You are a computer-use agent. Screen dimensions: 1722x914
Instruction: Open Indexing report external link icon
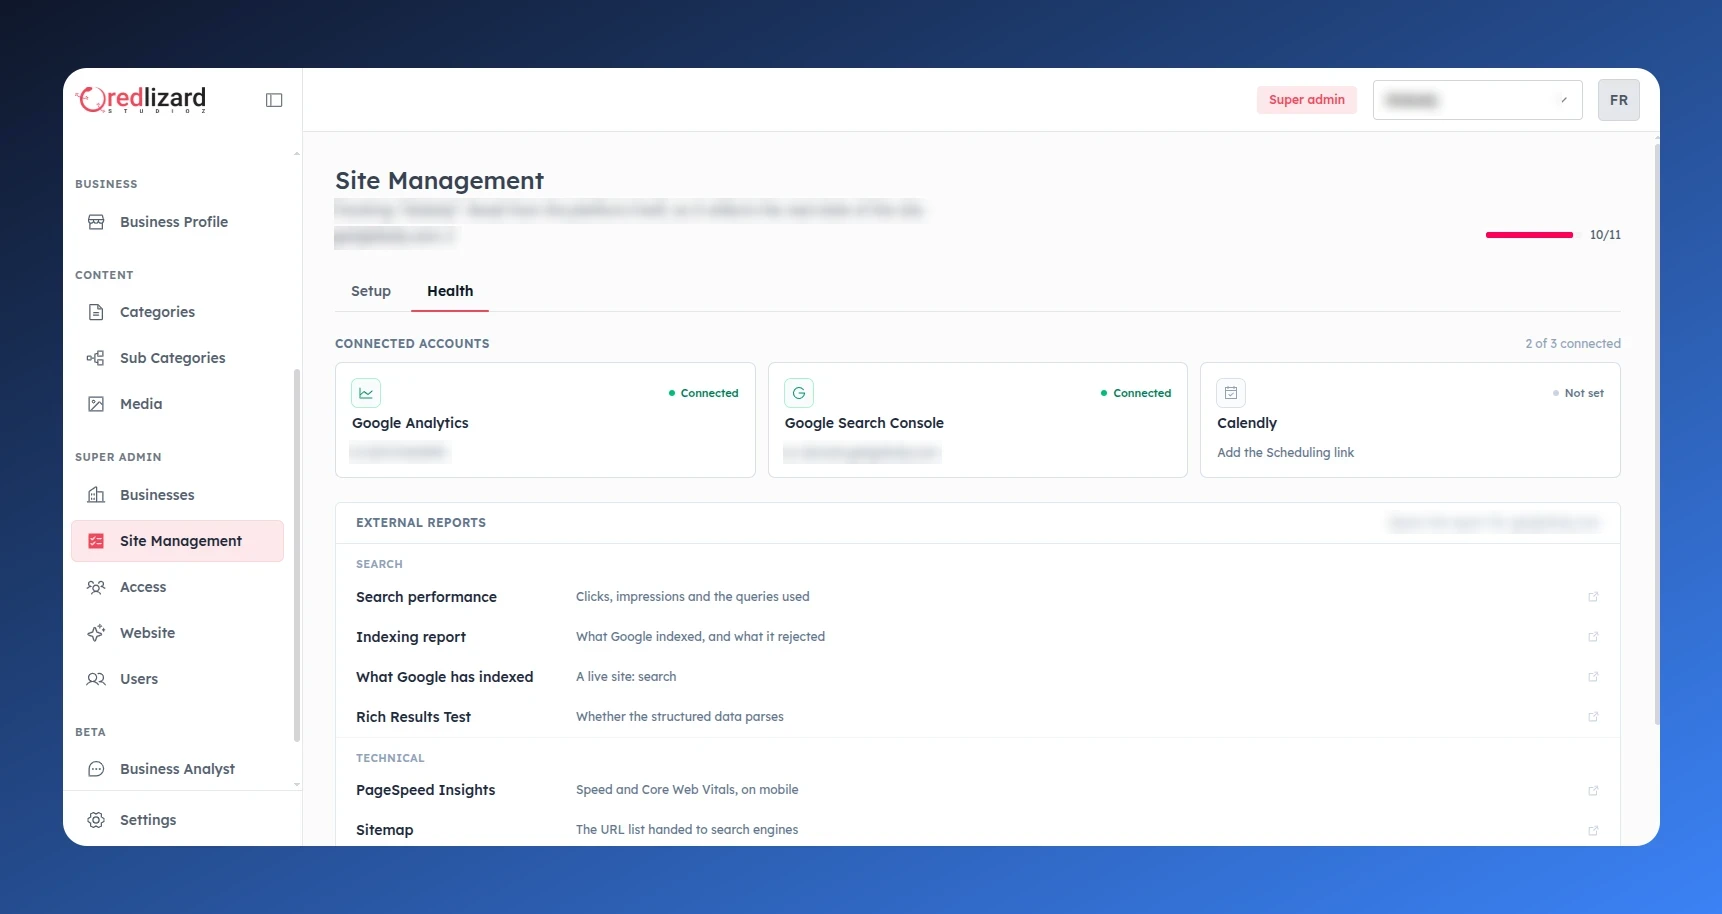click(1593, 637)
